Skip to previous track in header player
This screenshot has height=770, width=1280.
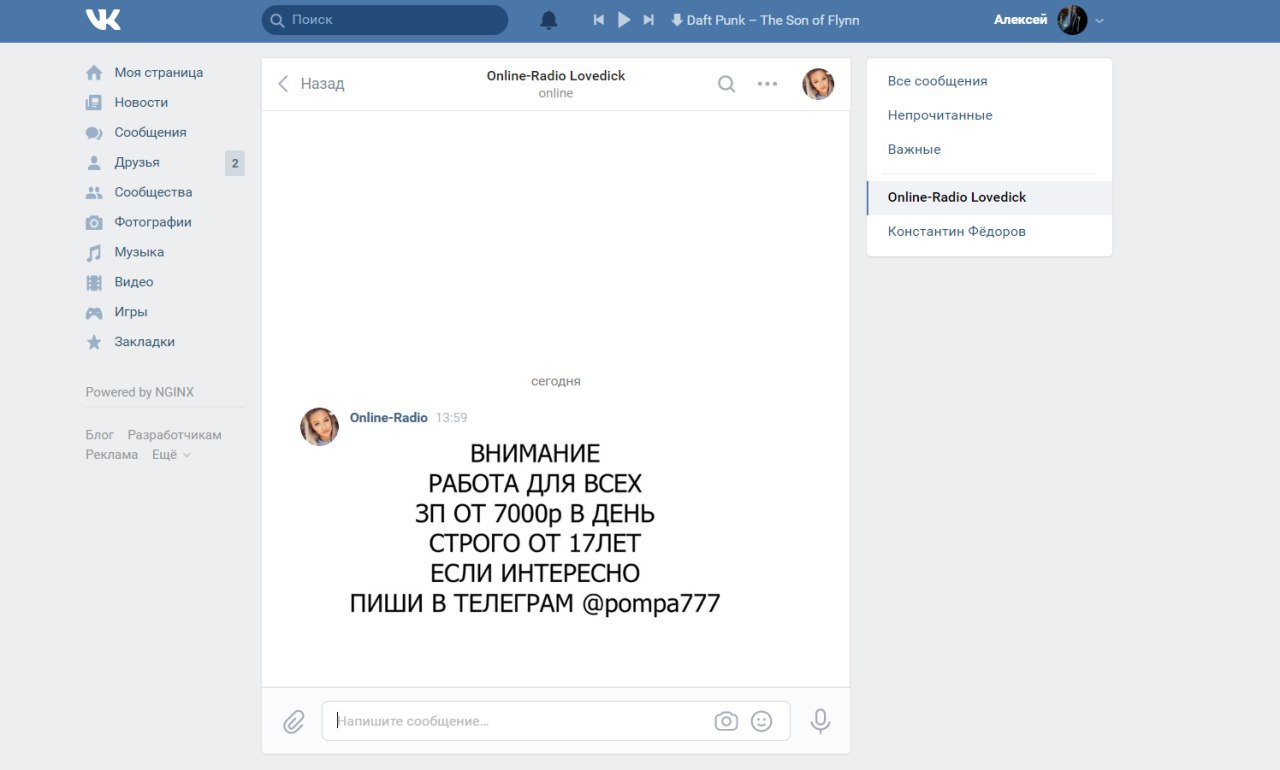pyautogui.click(x=599, y=20)
